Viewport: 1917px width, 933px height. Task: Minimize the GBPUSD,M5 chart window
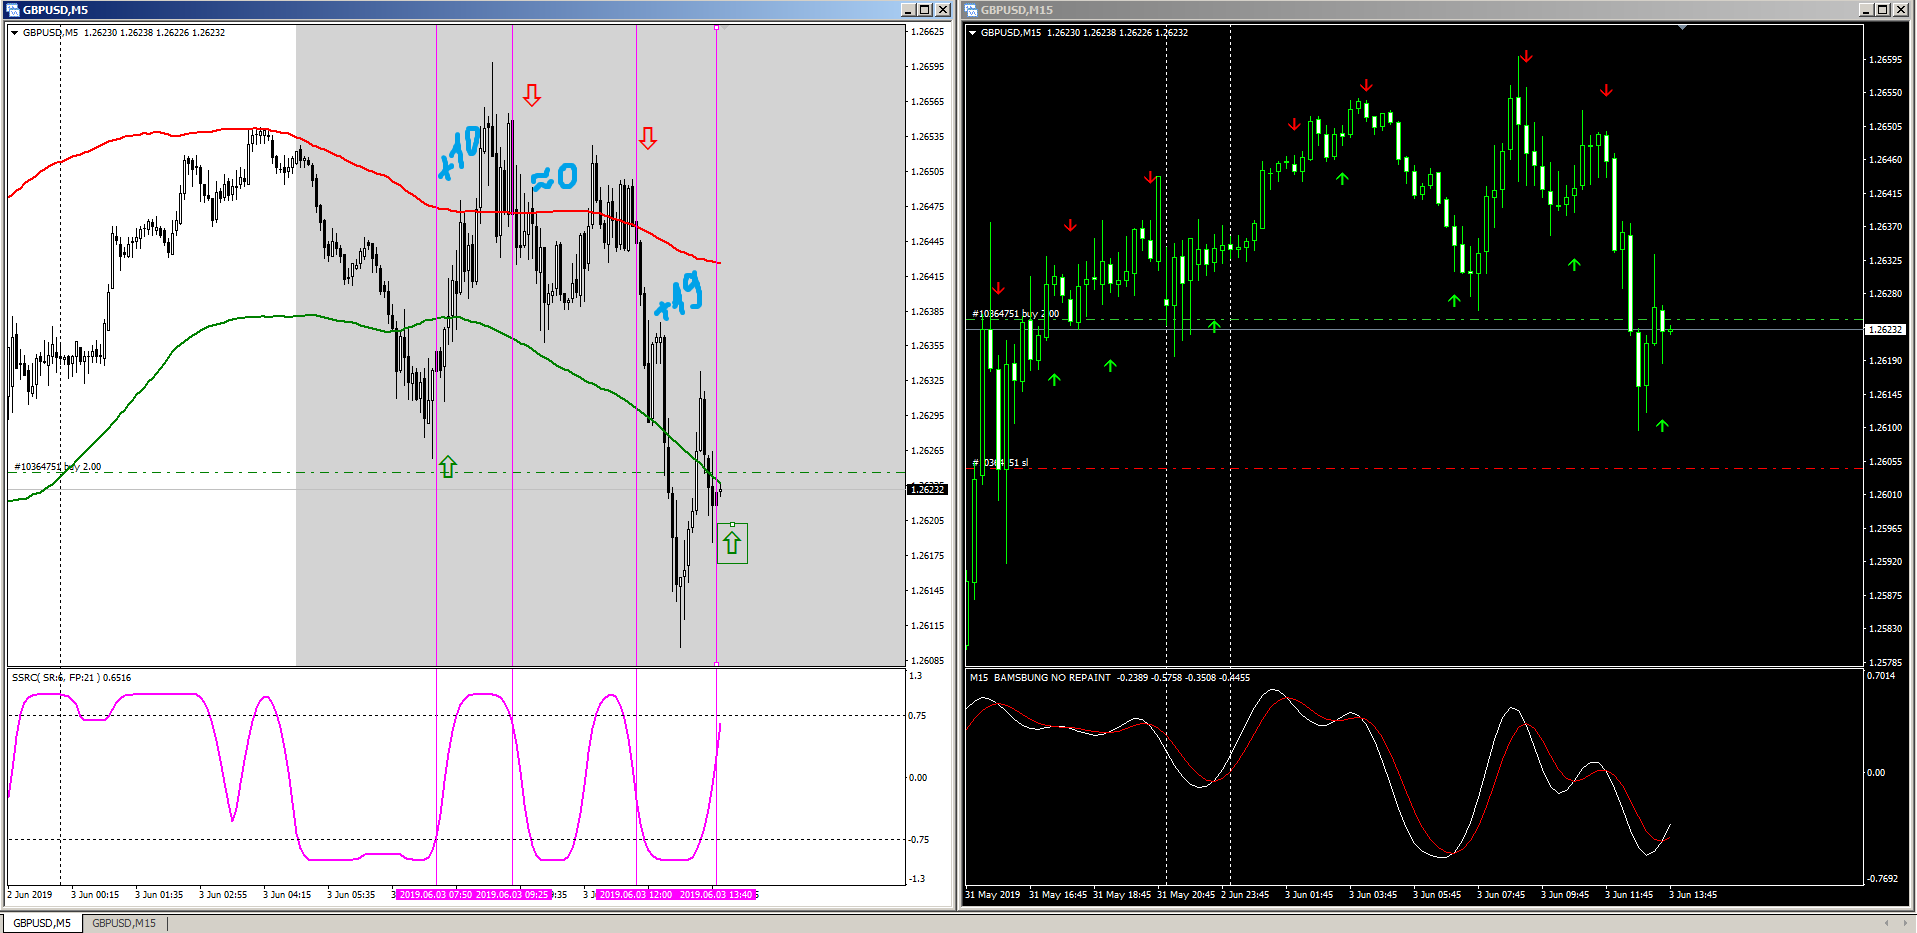tap(908, 10)
